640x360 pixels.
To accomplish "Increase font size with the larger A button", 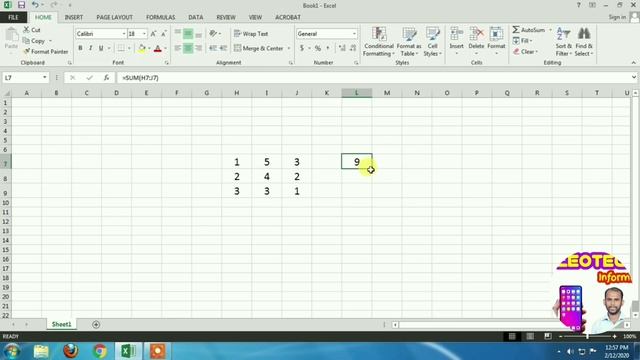I will [x=153, y=34].
